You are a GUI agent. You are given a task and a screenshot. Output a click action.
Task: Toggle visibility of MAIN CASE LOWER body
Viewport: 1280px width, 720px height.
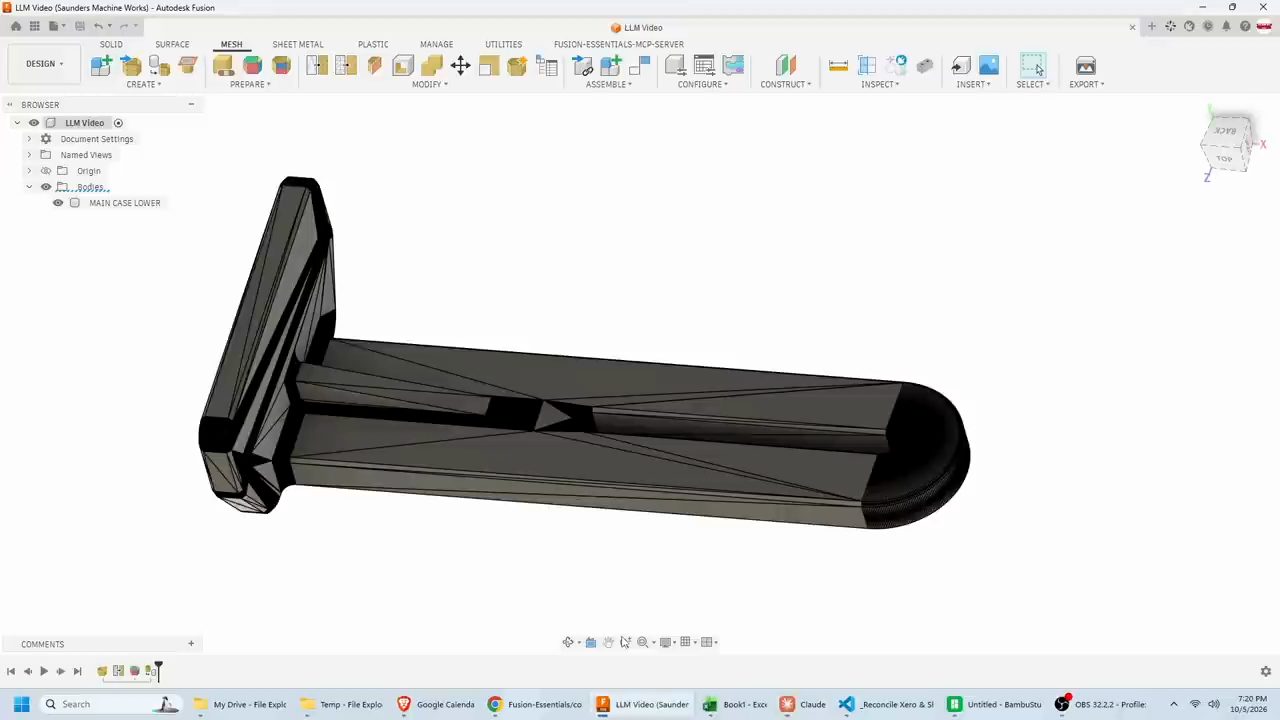58,203
